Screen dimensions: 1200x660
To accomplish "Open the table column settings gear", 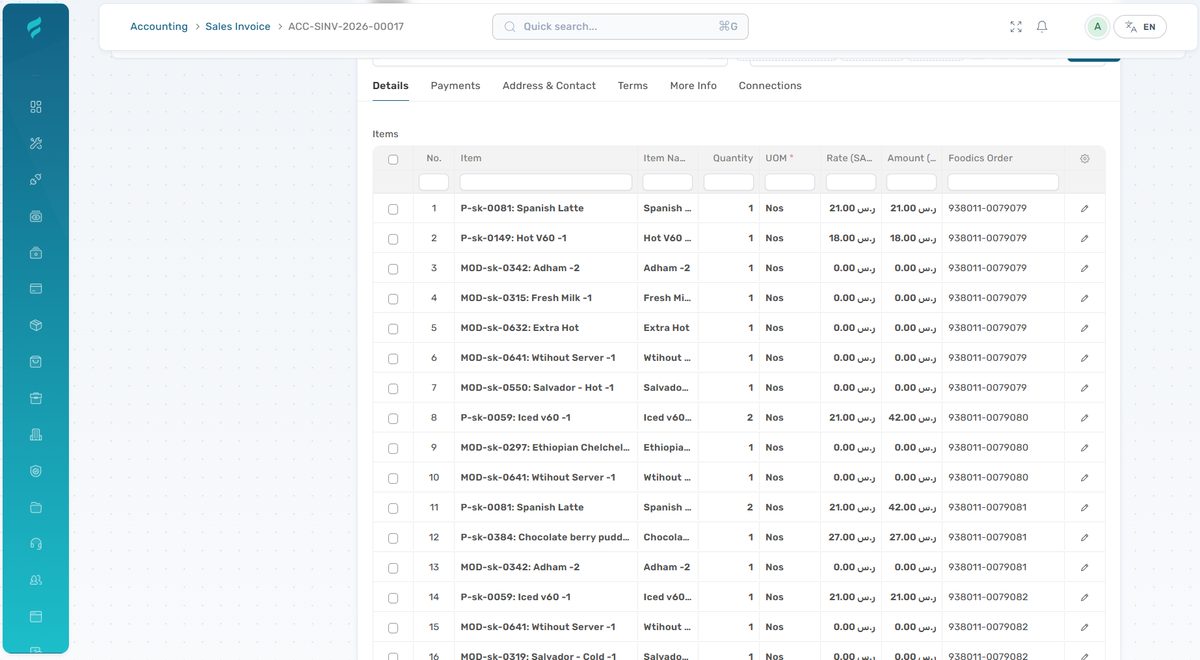I will 1085,158.
